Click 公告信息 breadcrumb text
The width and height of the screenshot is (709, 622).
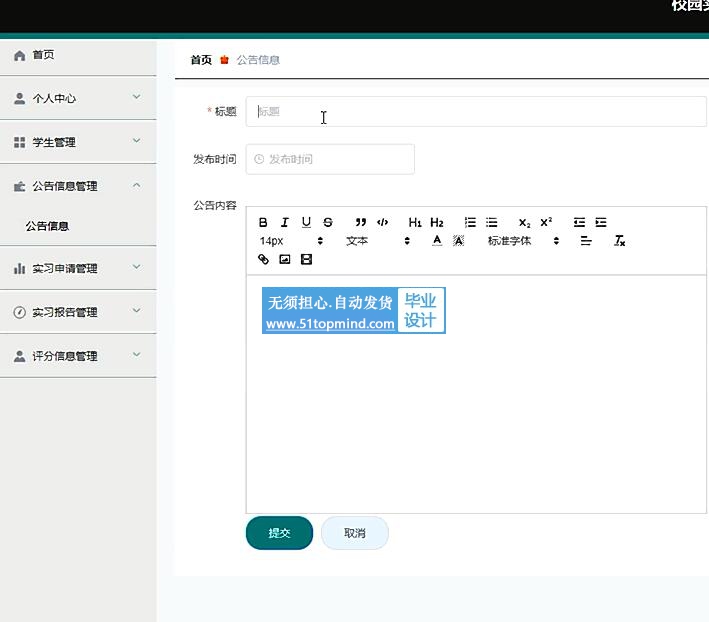(258, 60)
